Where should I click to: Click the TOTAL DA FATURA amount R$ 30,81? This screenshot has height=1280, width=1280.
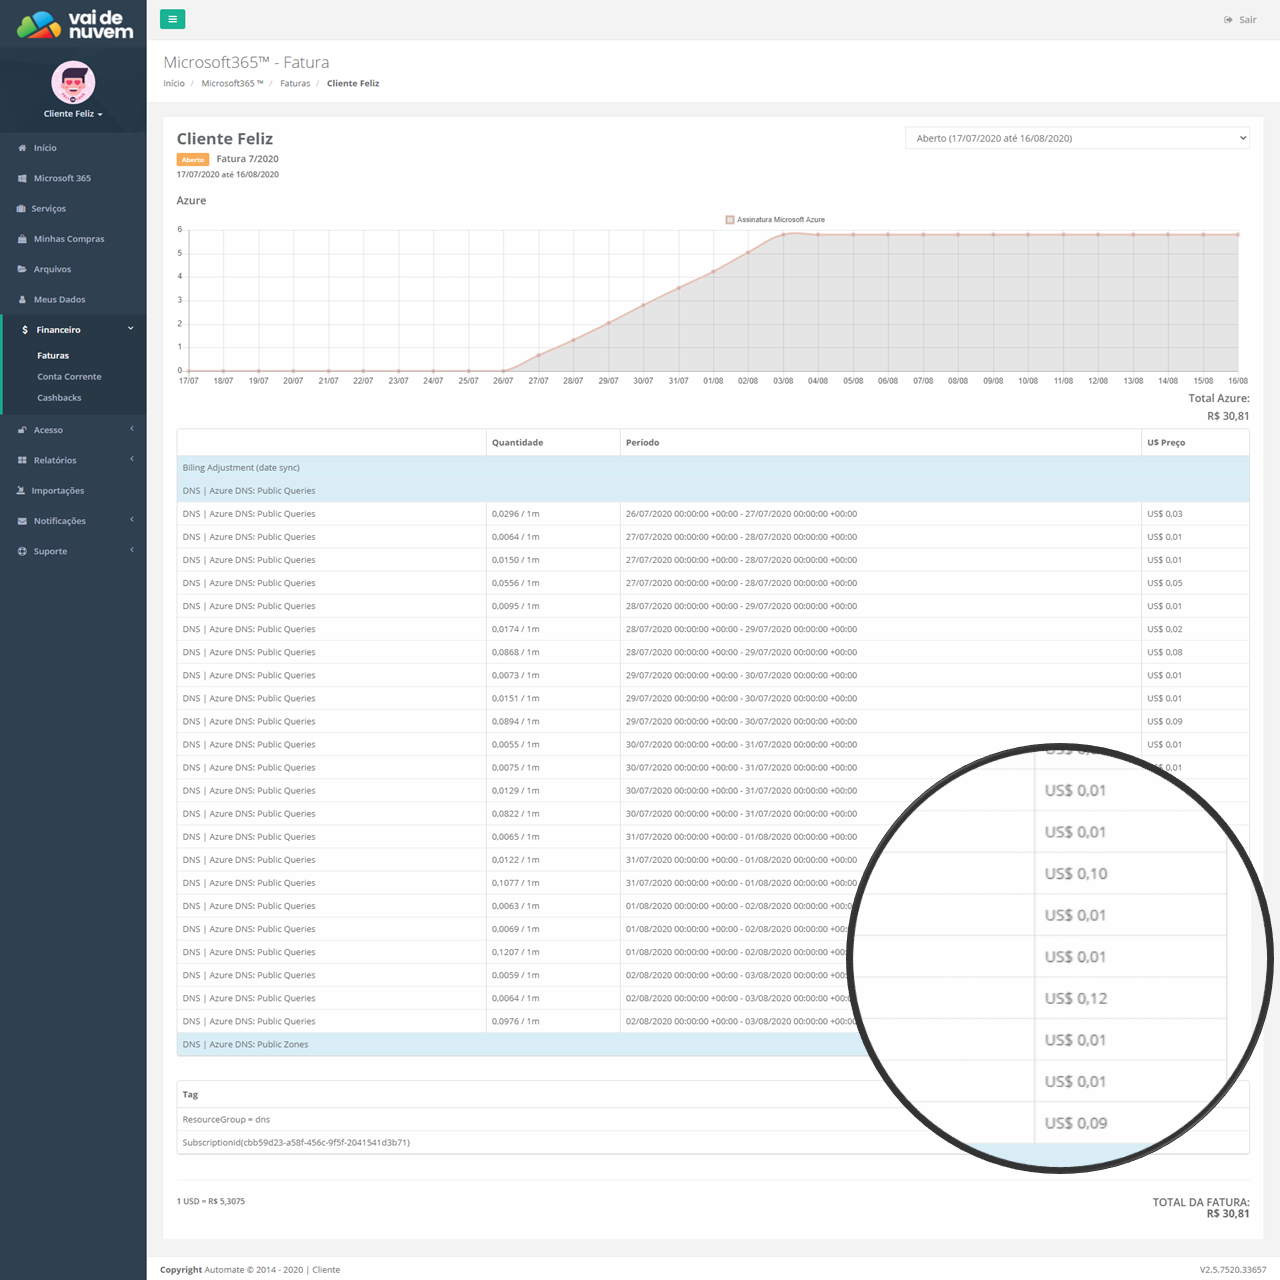click(x=1228, y=1214)
